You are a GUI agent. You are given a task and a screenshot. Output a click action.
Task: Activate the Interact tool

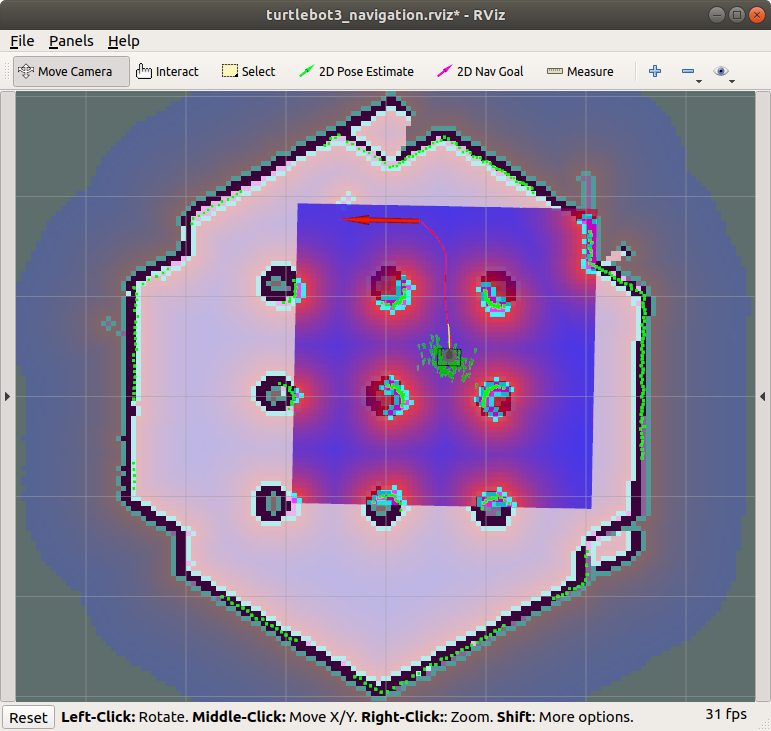(x=167, y=71)
